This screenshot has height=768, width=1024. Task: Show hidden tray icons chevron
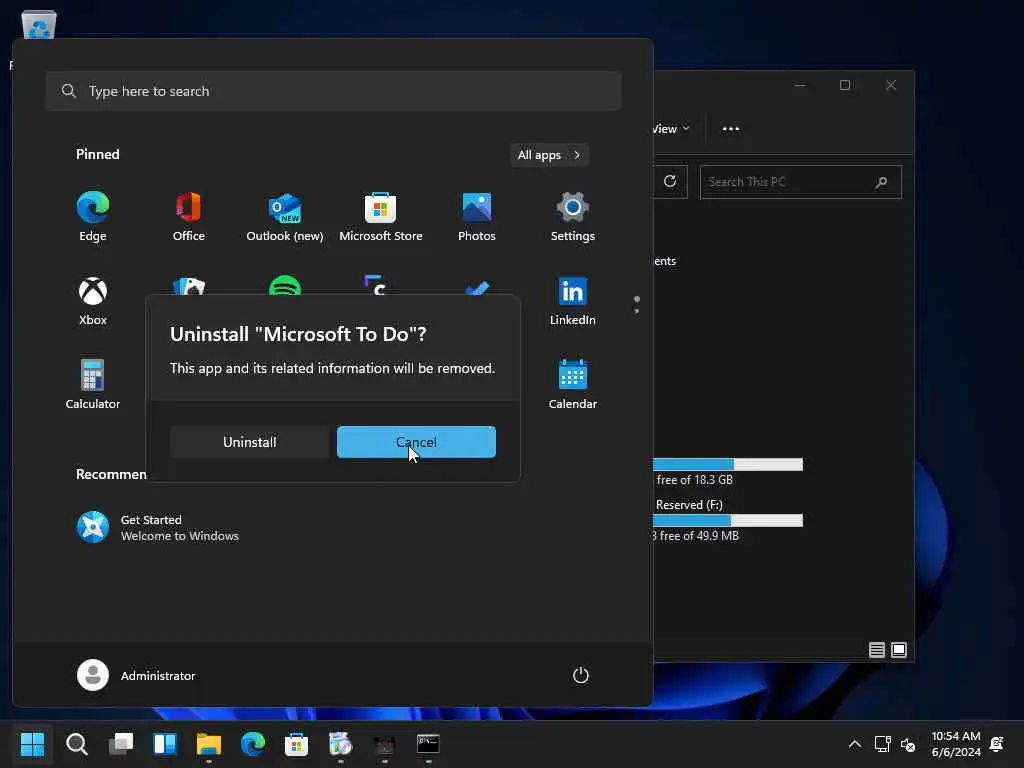854,744
